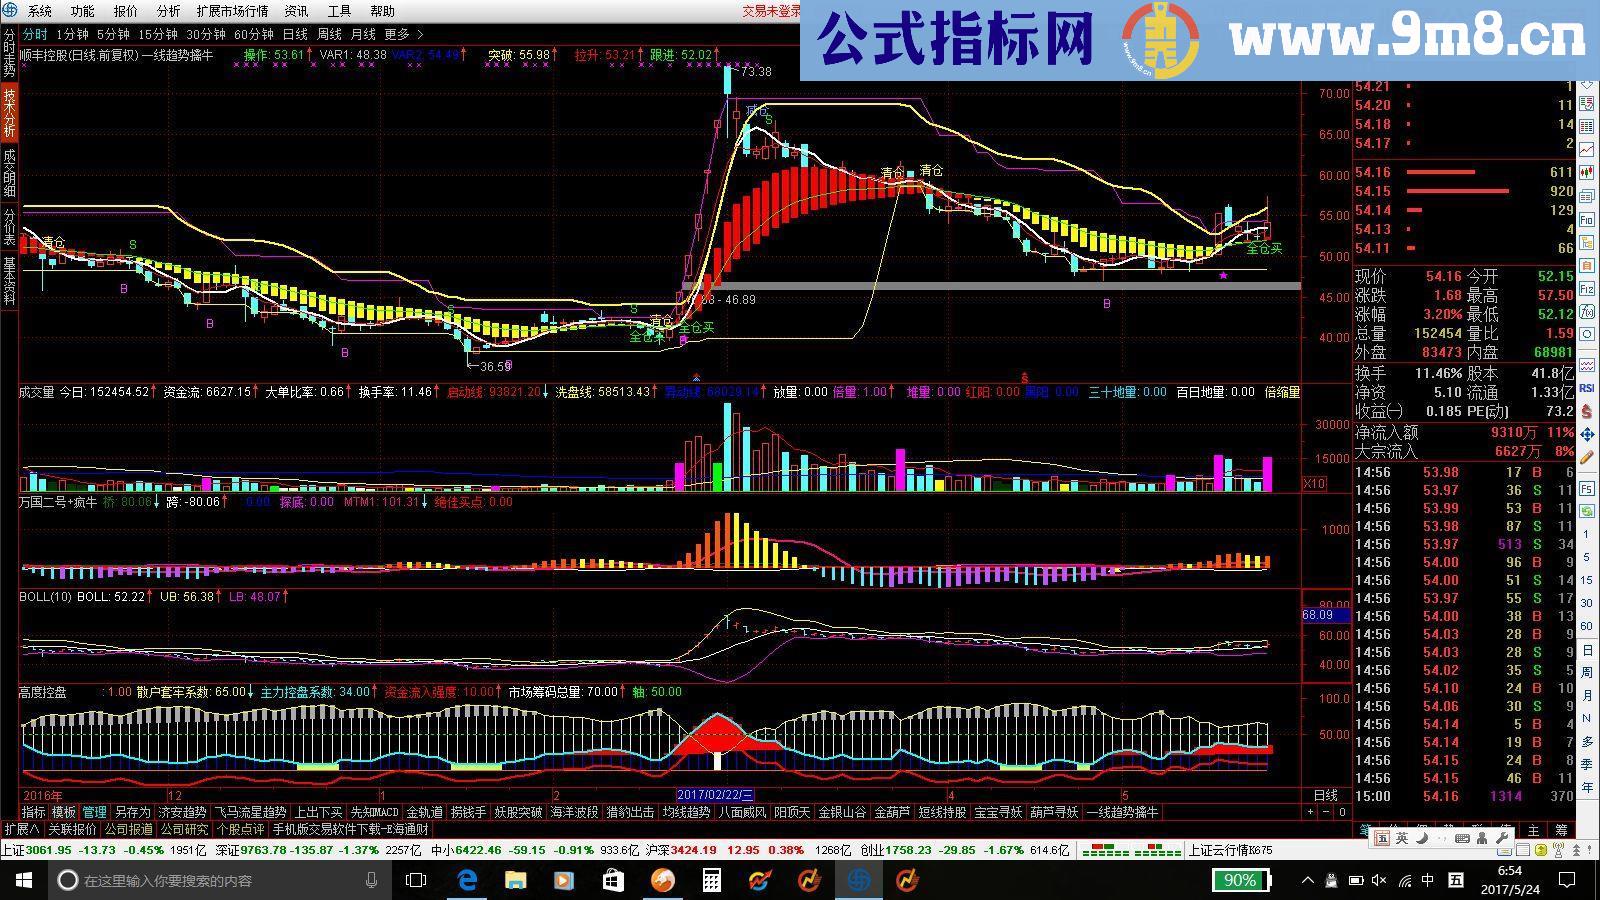Click the 90% progress control in taskbar
This screenshot has width=1600, height=900.
click(x=1238, y=880)
